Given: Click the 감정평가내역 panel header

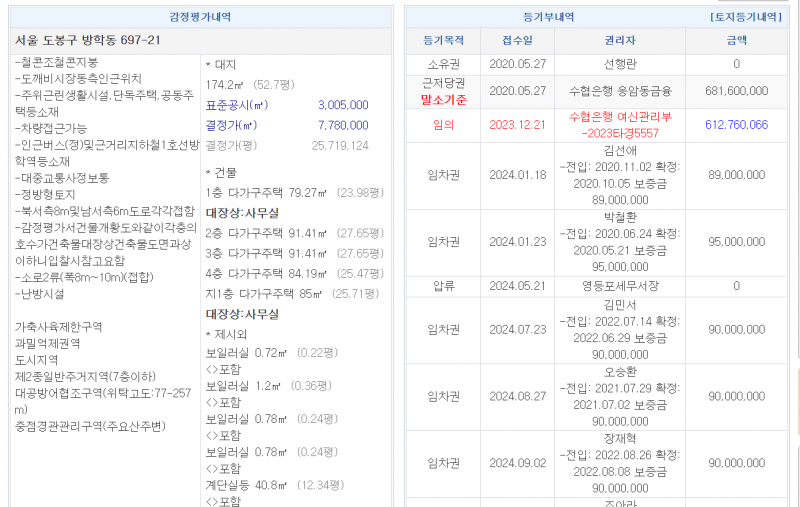Looking at the screenshot, I should coord(198,17).
